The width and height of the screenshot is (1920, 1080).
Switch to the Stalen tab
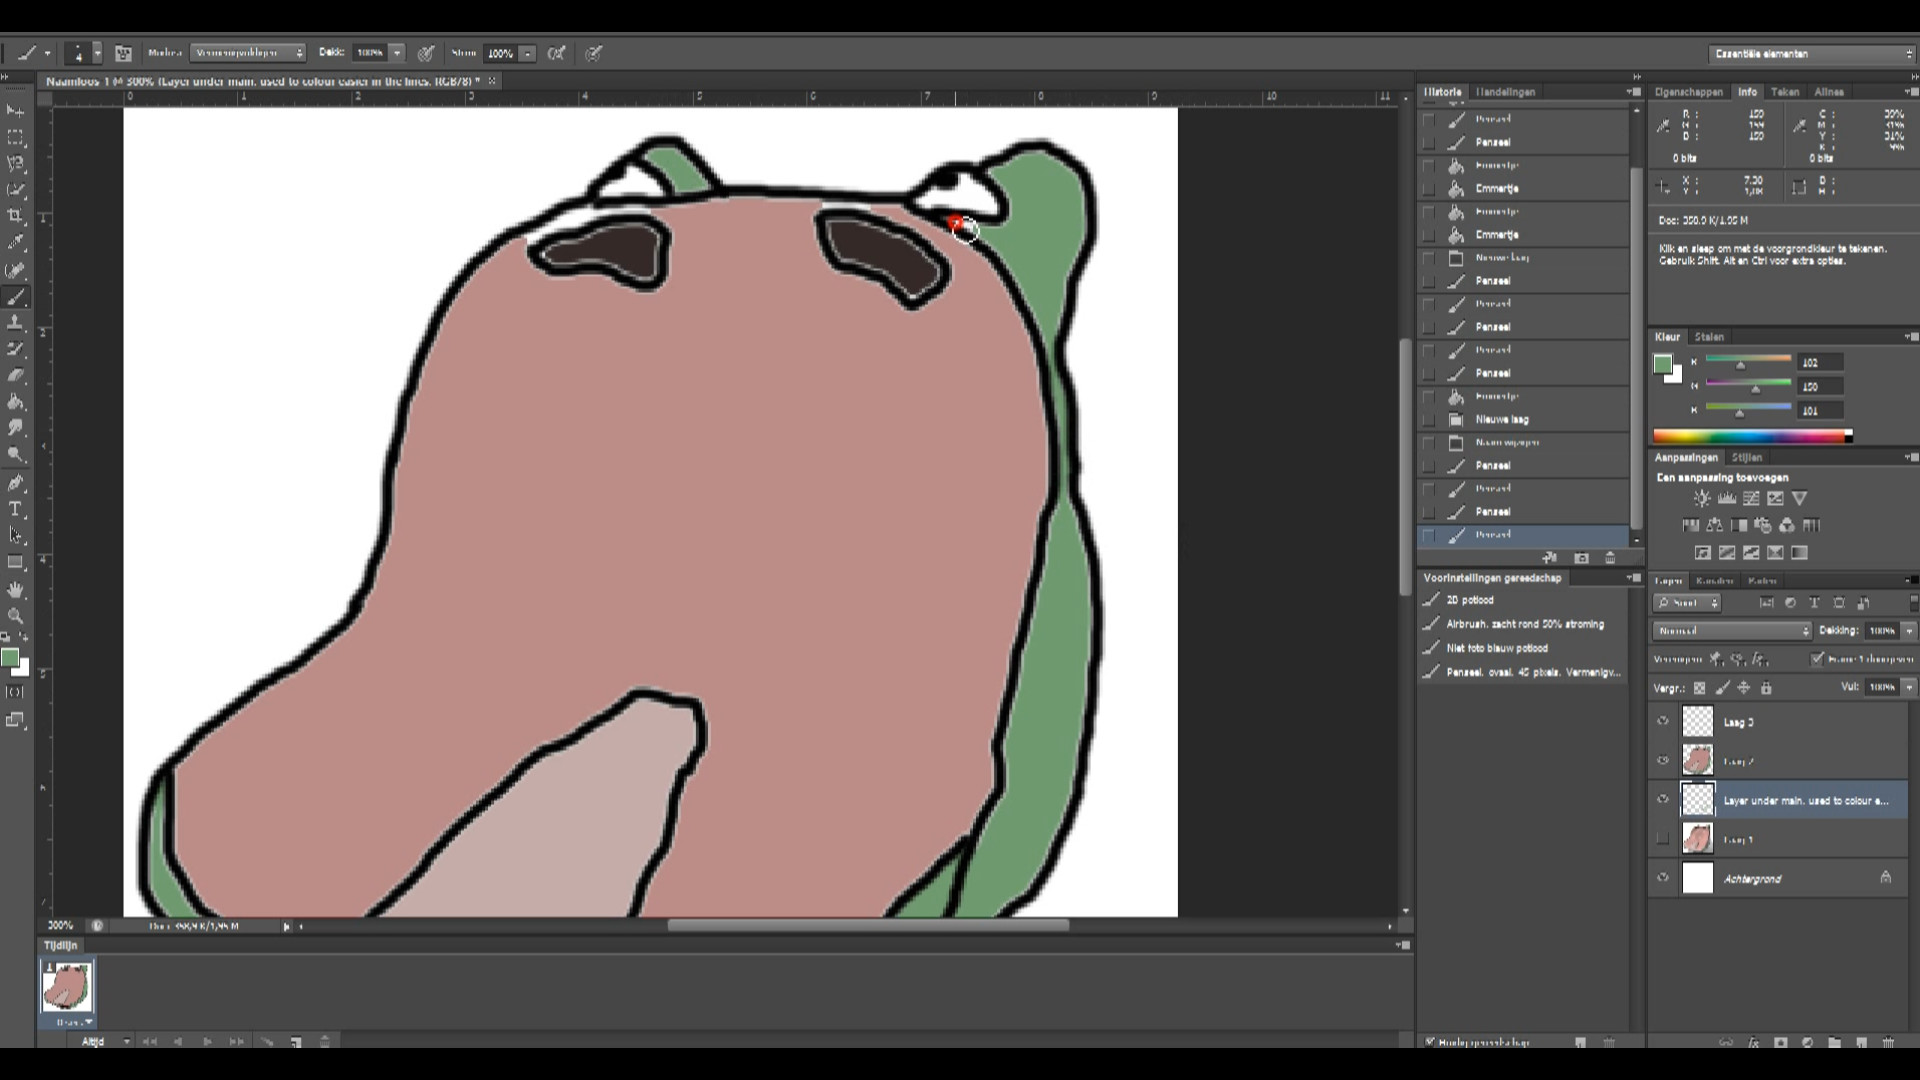[x=1709, y=337]
